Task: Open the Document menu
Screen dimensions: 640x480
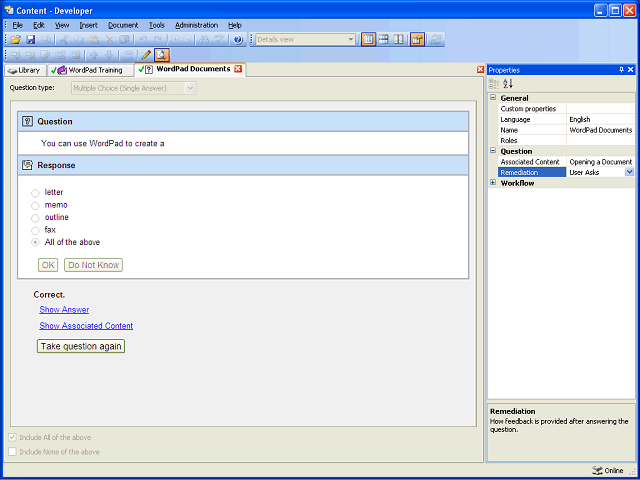Action: [123, 25]
